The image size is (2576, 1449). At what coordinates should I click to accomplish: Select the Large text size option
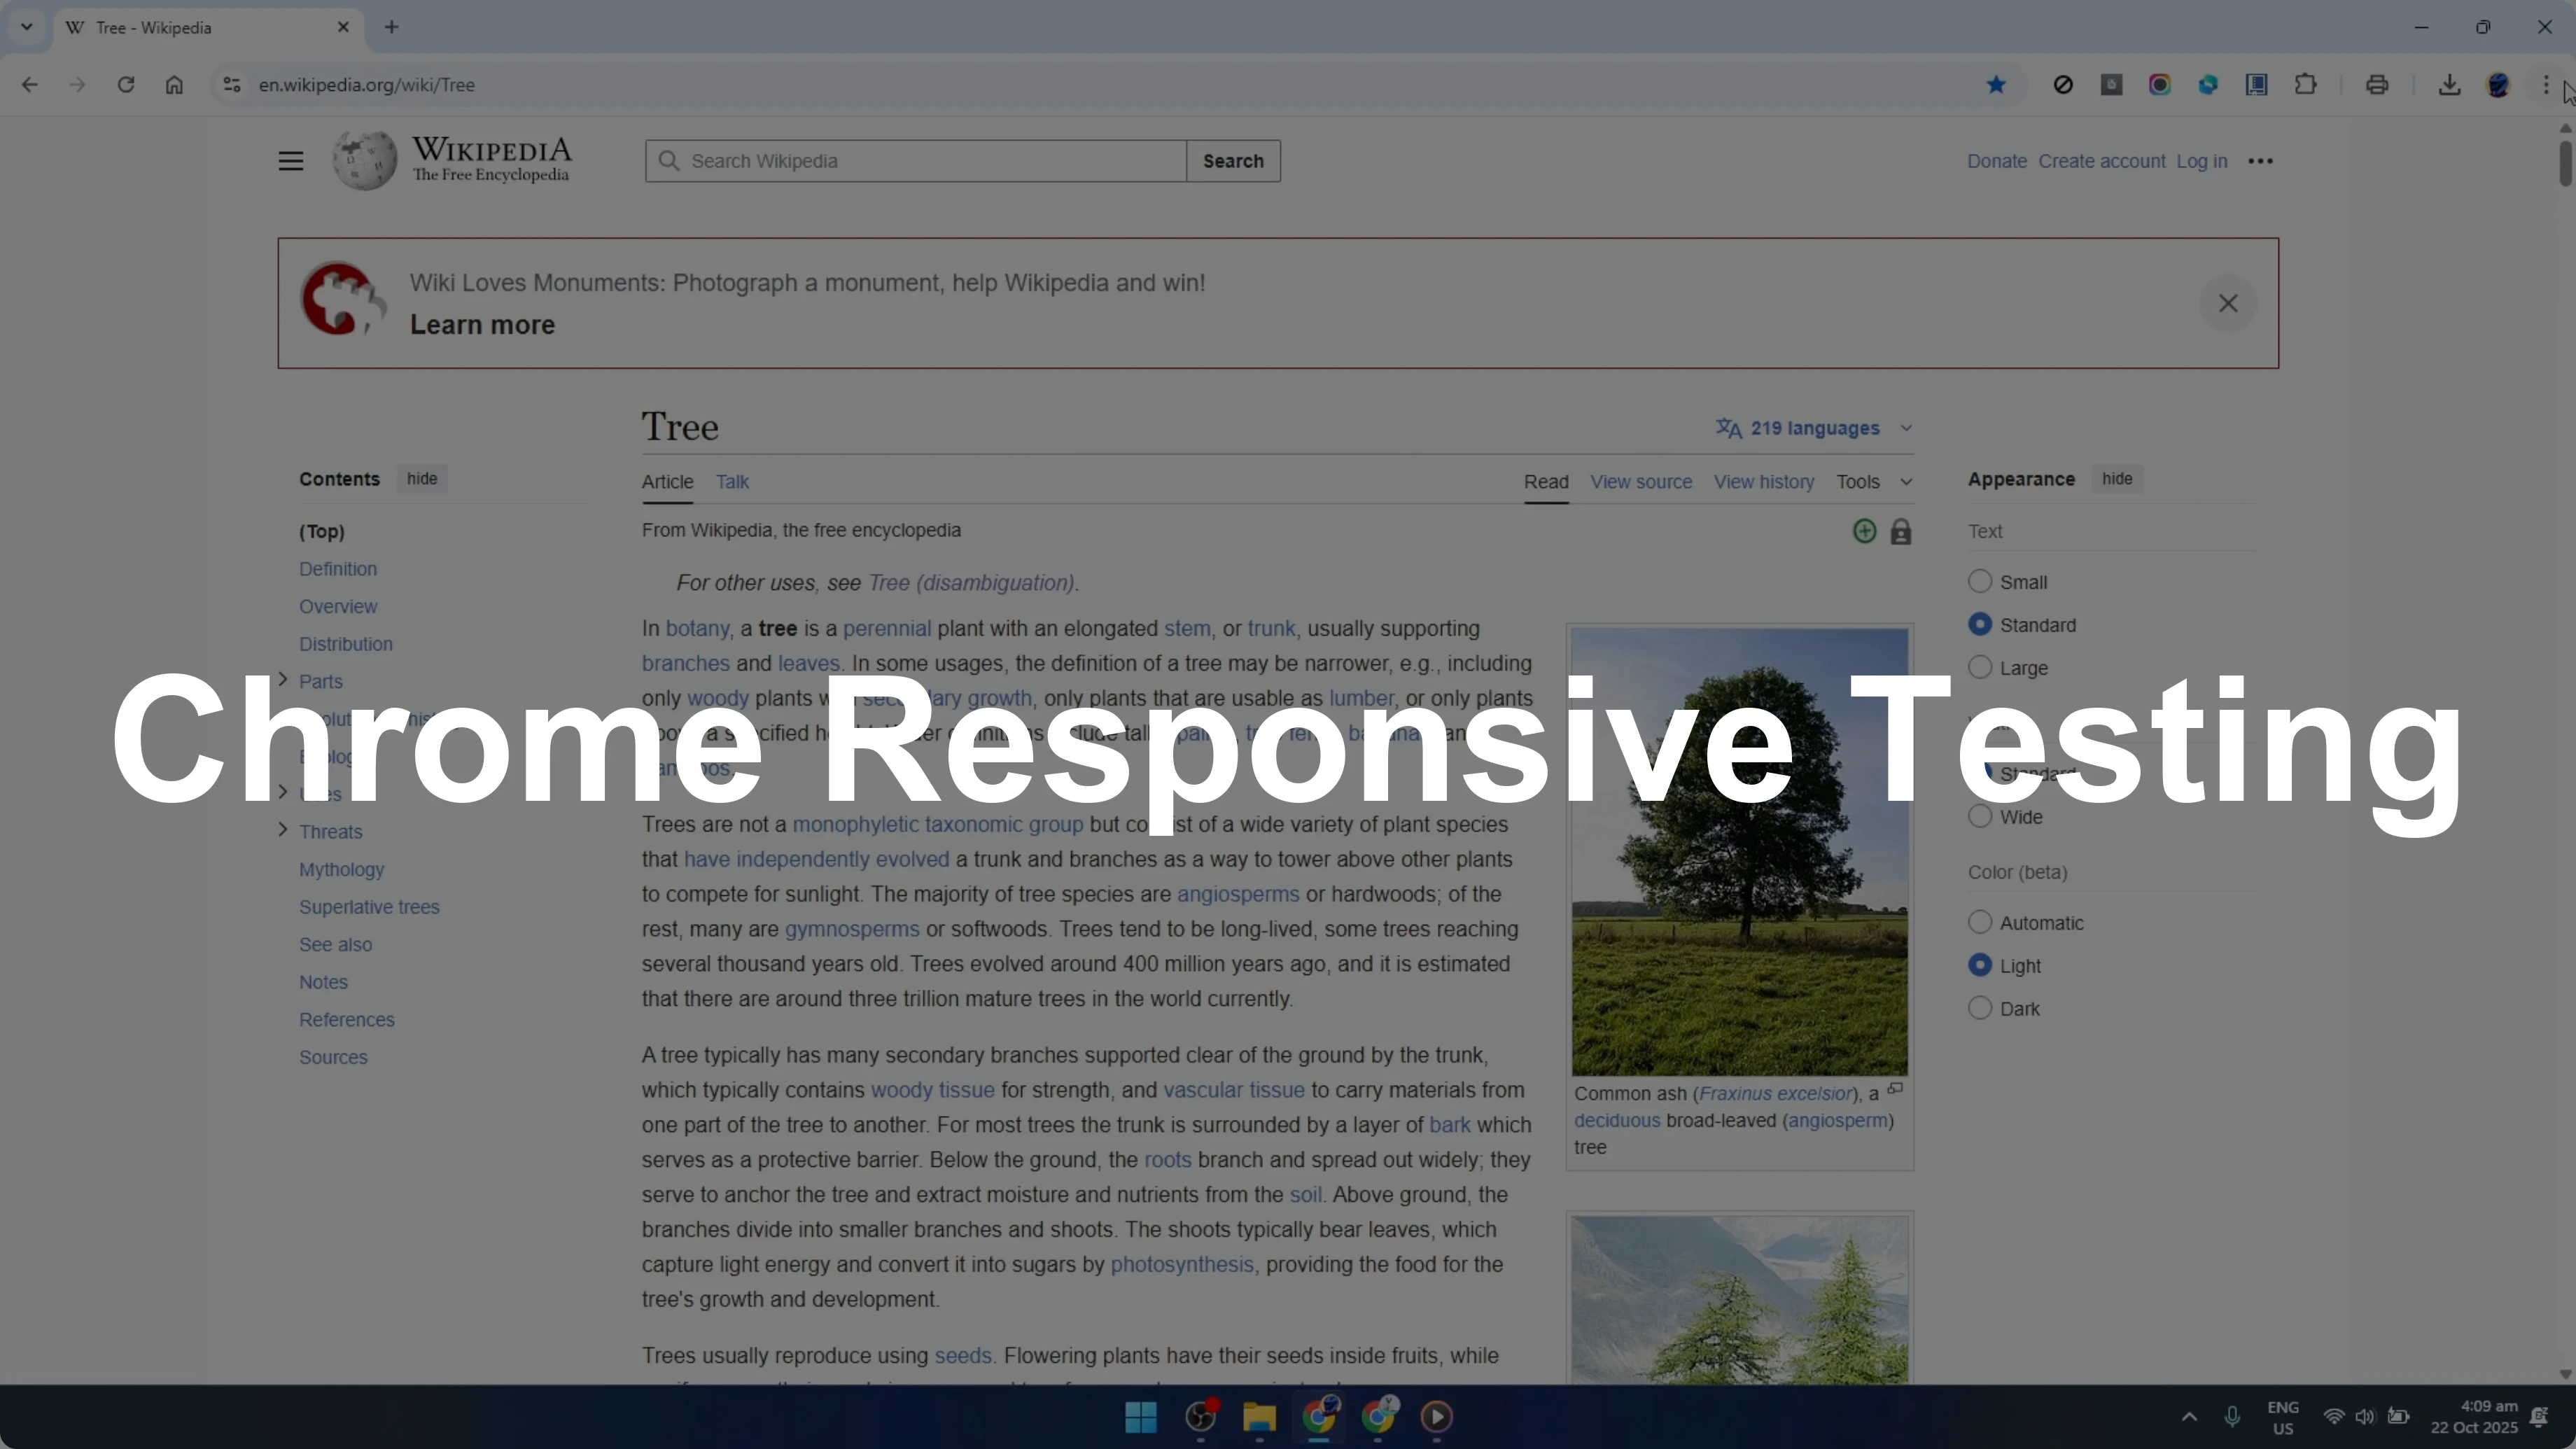pyautogui.click(x=1980, y=668)
